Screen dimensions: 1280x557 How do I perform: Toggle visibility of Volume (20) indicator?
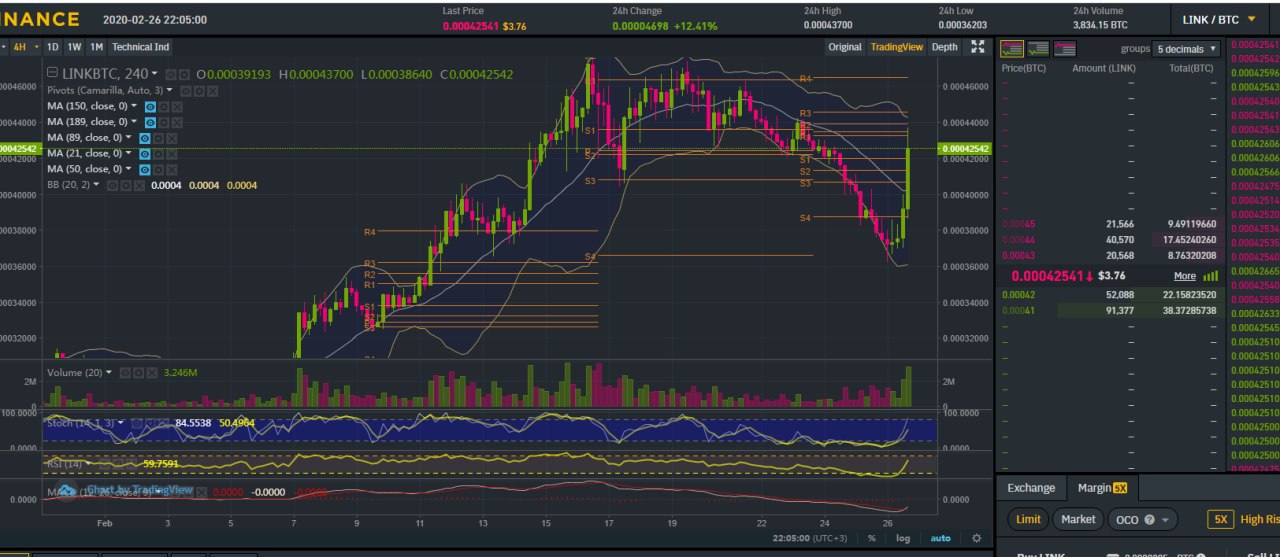(x=125, y=373)
